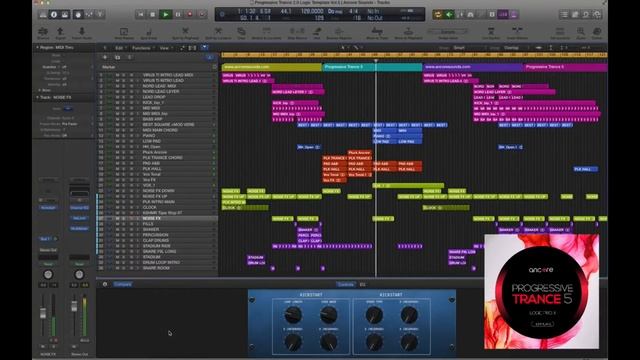Click the green Play button
640x360 pixels.
[165, 15]
